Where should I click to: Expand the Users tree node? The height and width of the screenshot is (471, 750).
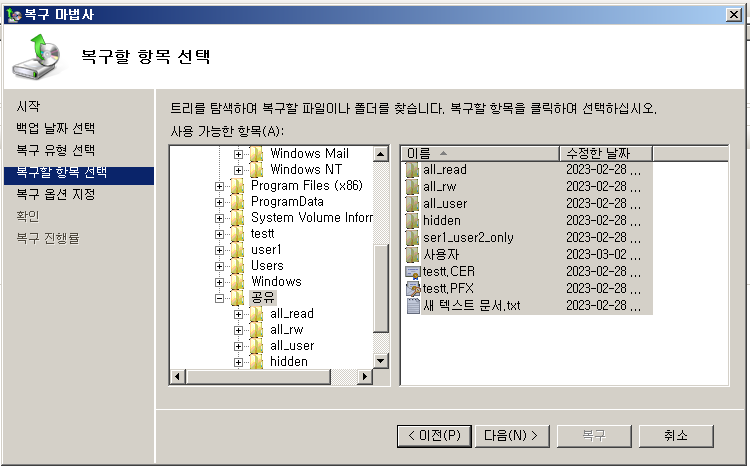pyautogui.click(x=219, y=266)
